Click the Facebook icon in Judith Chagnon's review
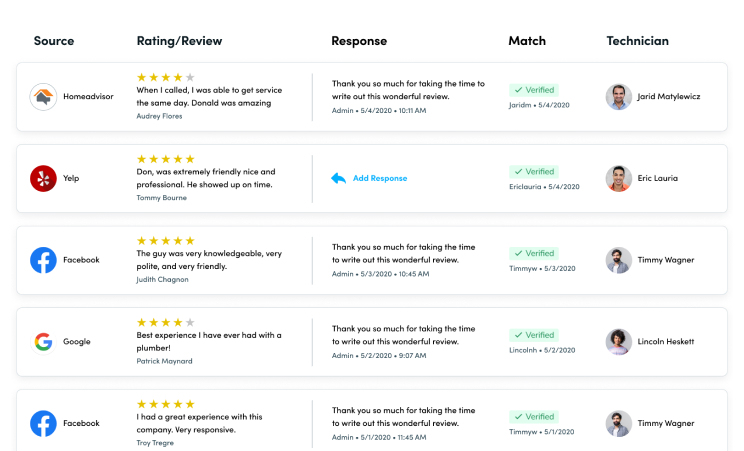Image resolution: width=744 pixels, height=451 pixels. (43, 260)
